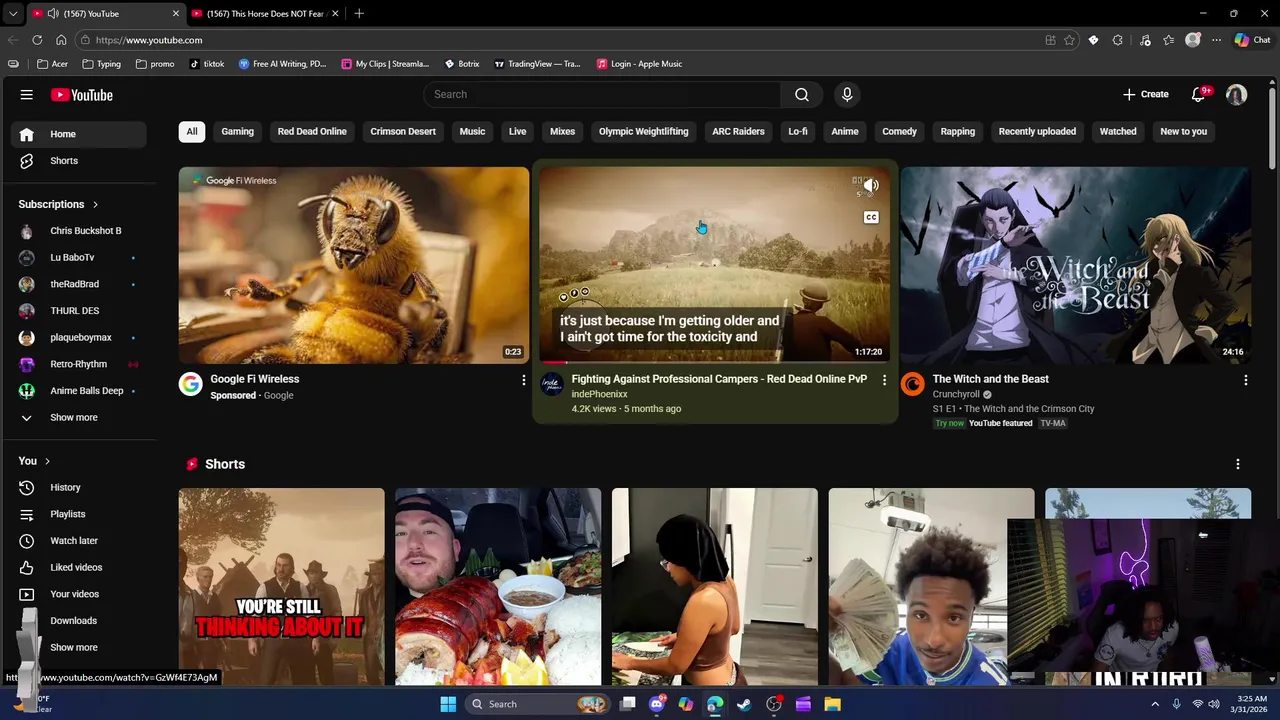Bookmark this page with the star icon

(1069, 40)
